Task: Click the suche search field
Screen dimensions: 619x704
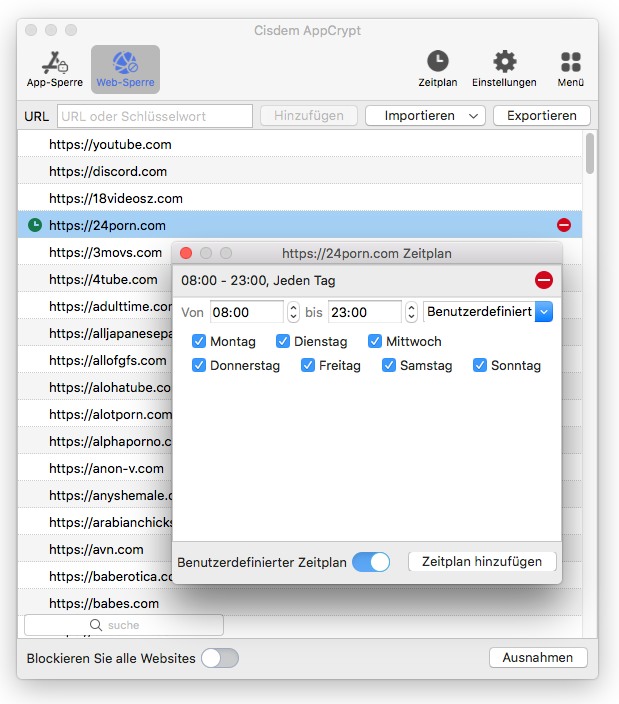Action: click(124, 625)
